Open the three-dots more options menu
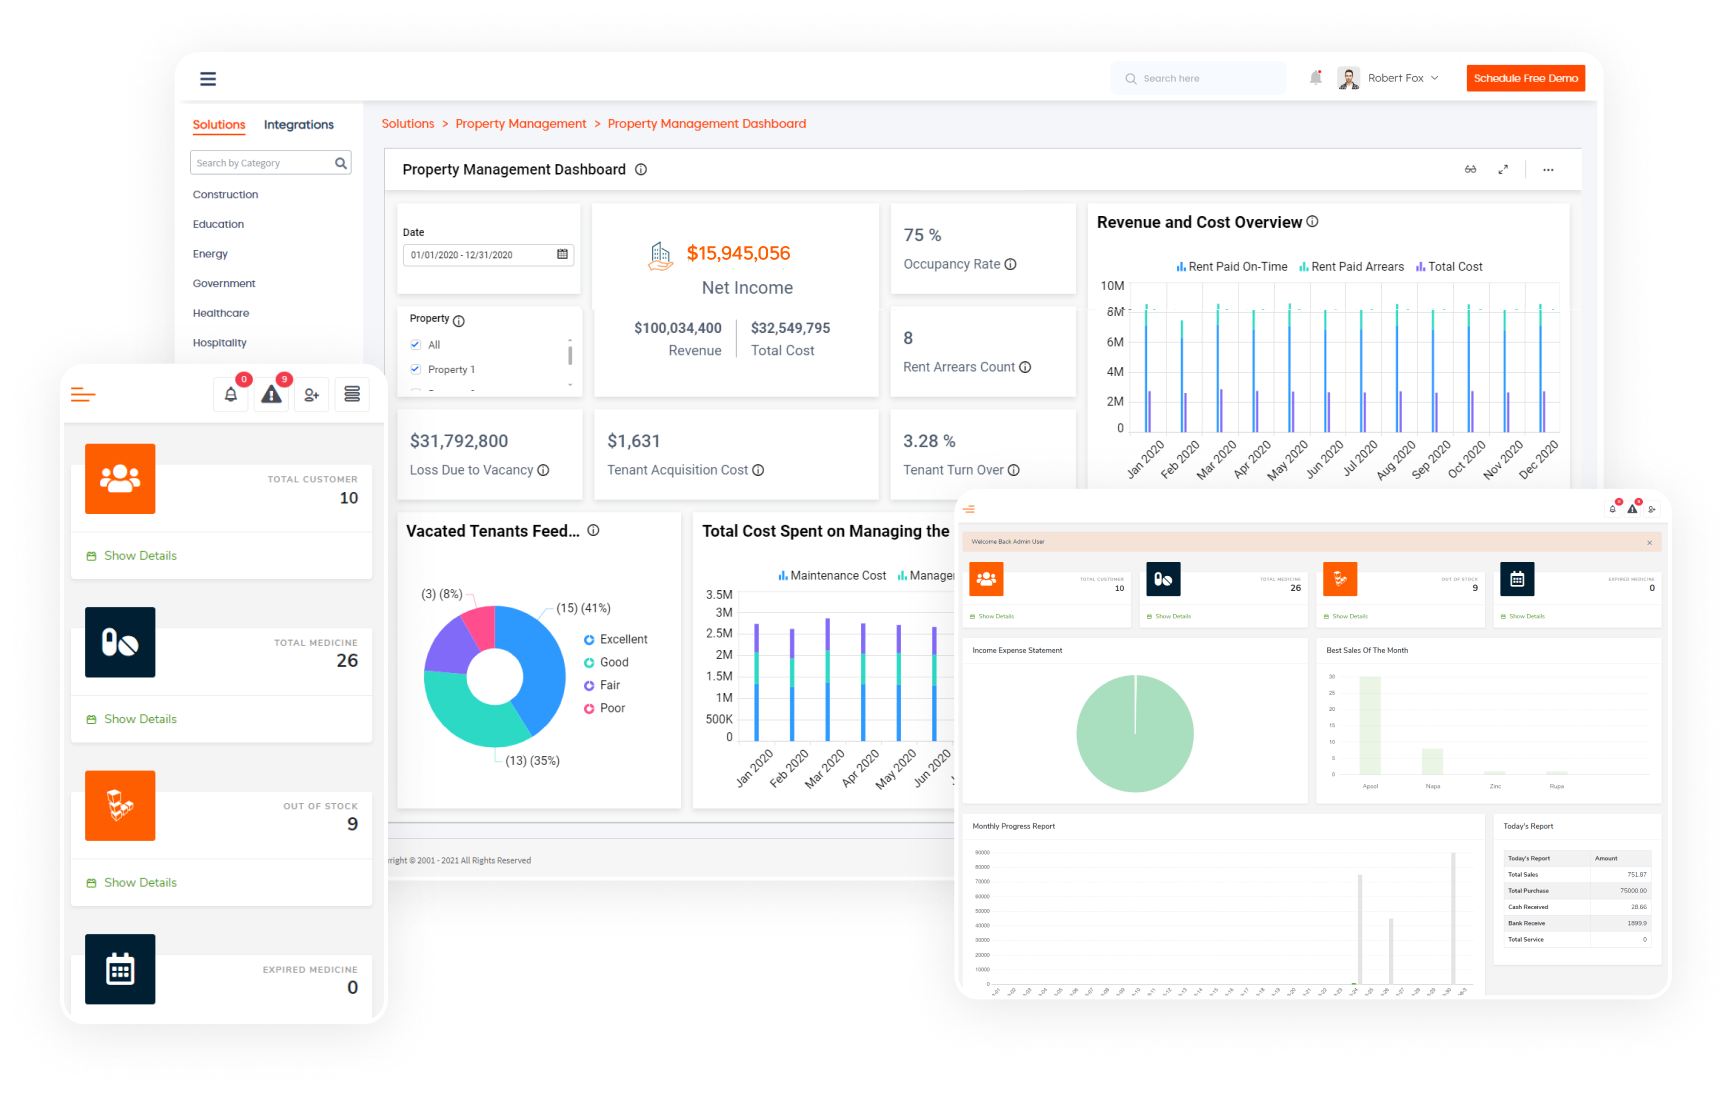The height and width of the screenshot is (1093, 1733). click(x=1548, y=170)
